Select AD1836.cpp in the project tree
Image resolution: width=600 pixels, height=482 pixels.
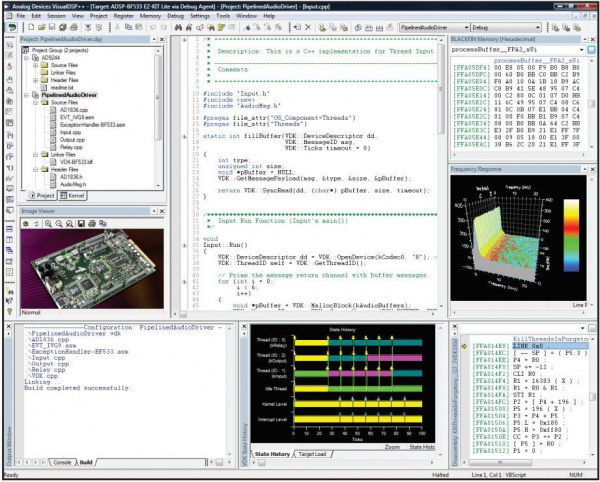[x=74, y=110]
